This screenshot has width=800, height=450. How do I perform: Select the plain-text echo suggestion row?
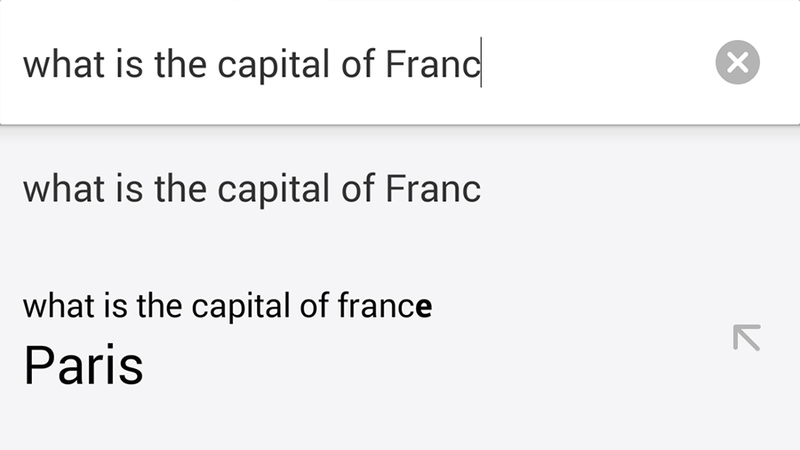pos(400,189)
